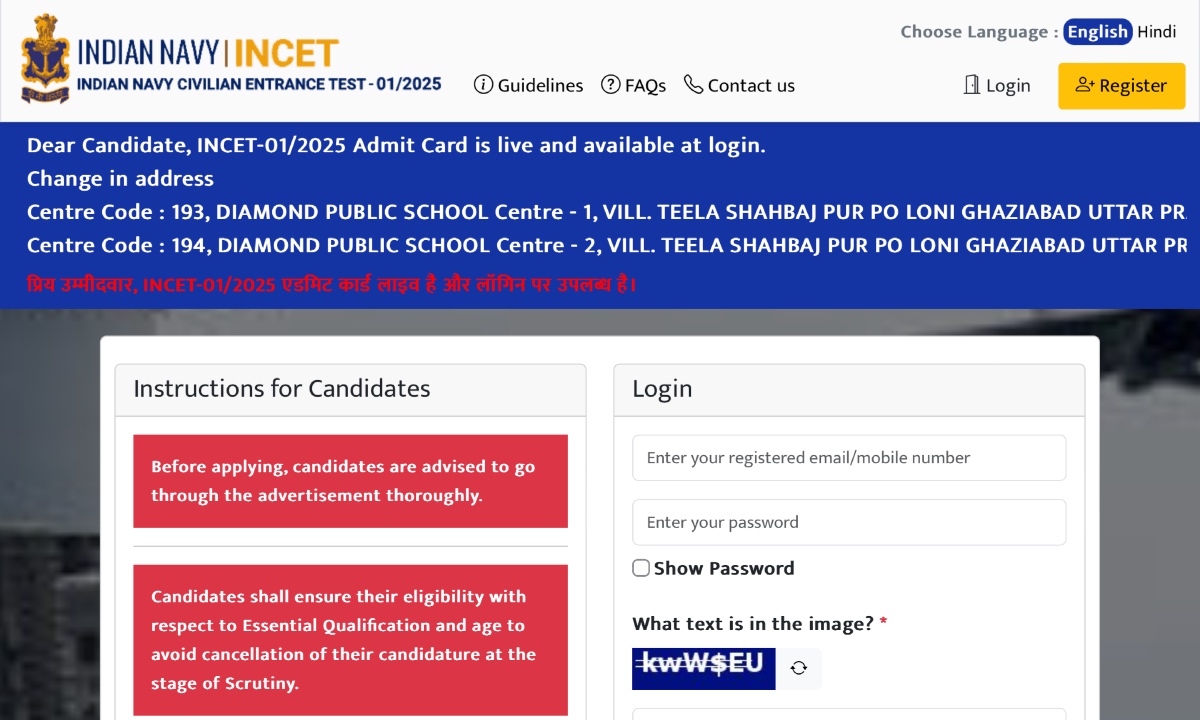Image resolution: width=1200 pixels, height=720 pixels.
Task: Go to Contact us
Action: [751, 86]
